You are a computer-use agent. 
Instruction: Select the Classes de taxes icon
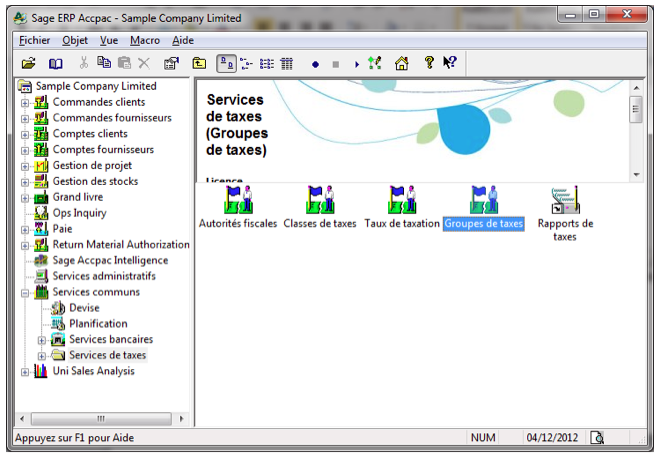pos(320,208)
